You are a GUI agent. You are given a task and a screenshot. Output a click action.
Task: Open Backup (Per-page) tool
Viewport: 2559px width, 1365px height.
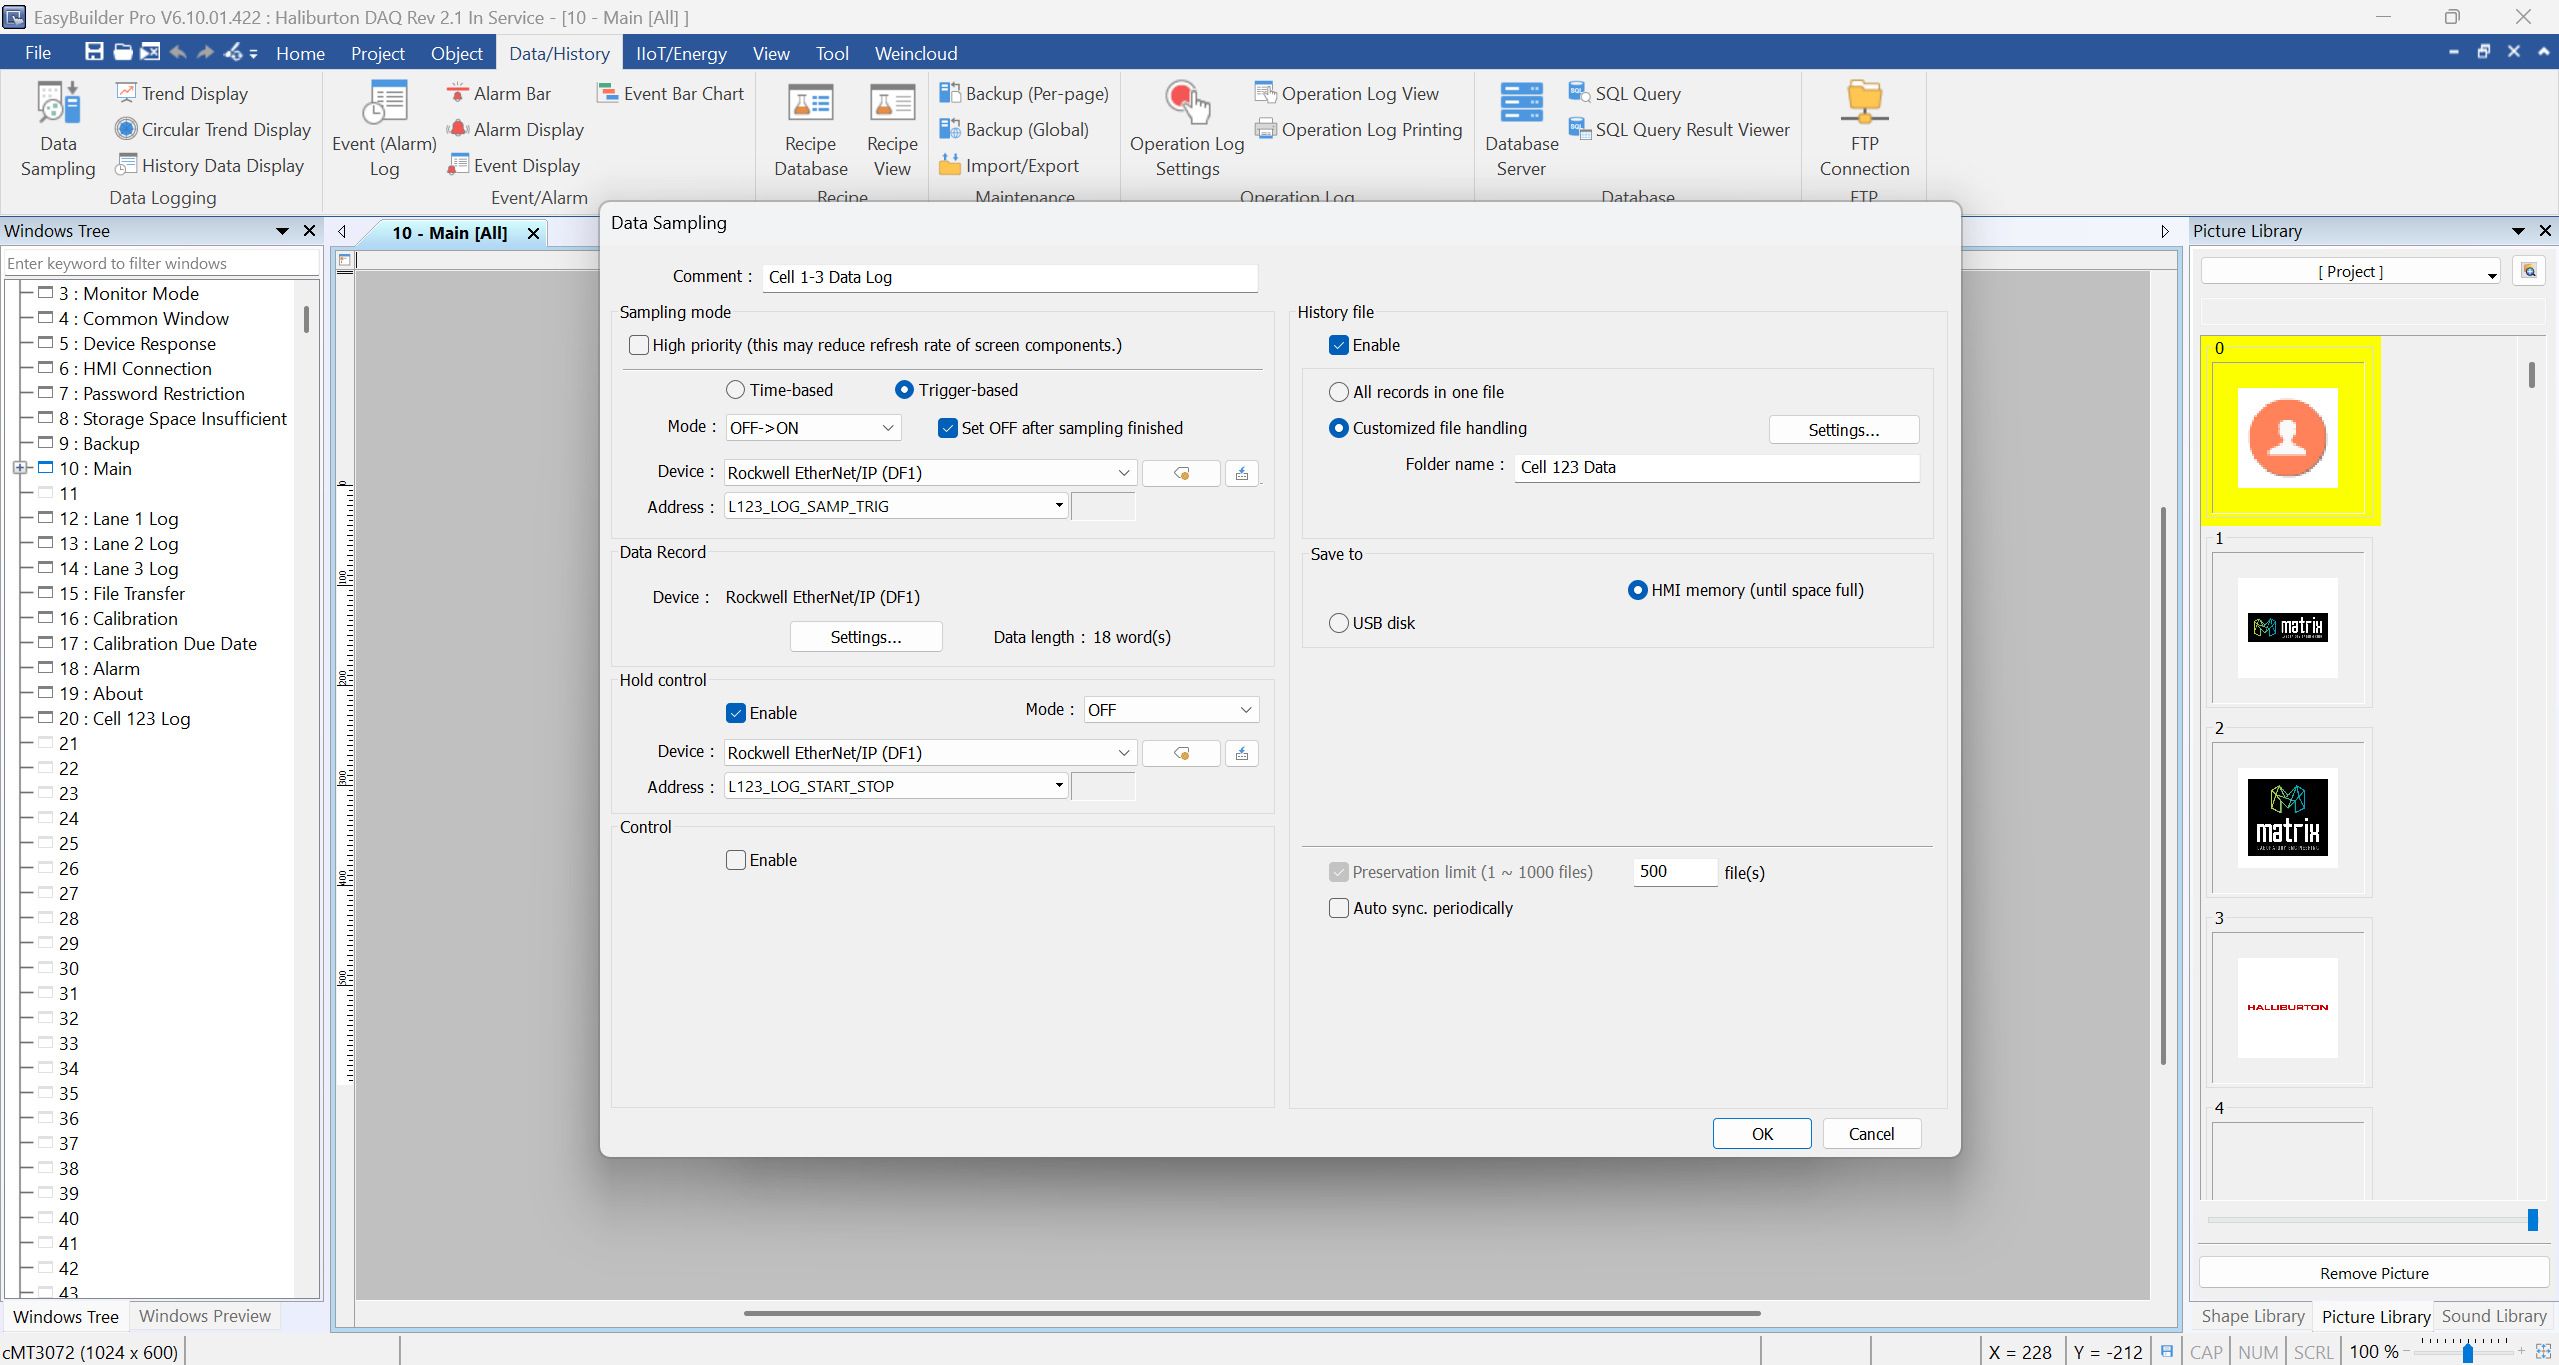coord(1023,93)
